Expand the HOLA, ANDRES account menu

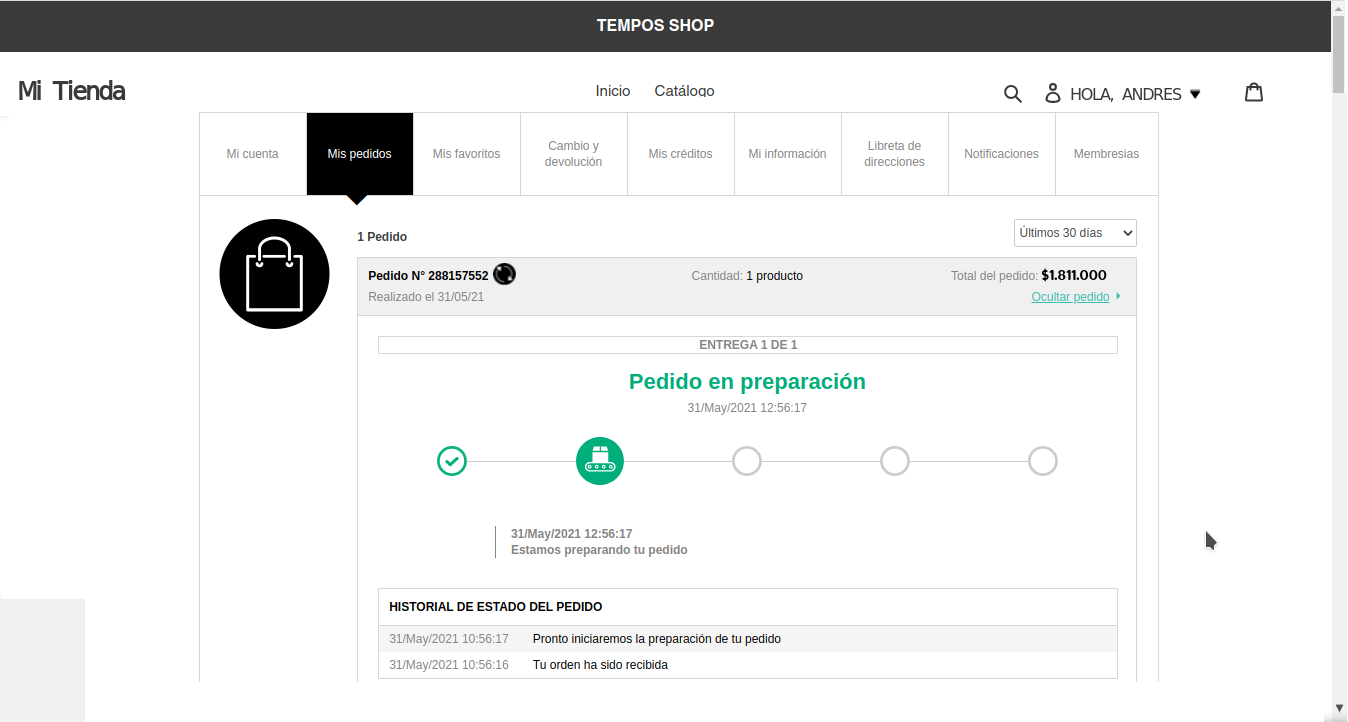(x=1135, y=94)
